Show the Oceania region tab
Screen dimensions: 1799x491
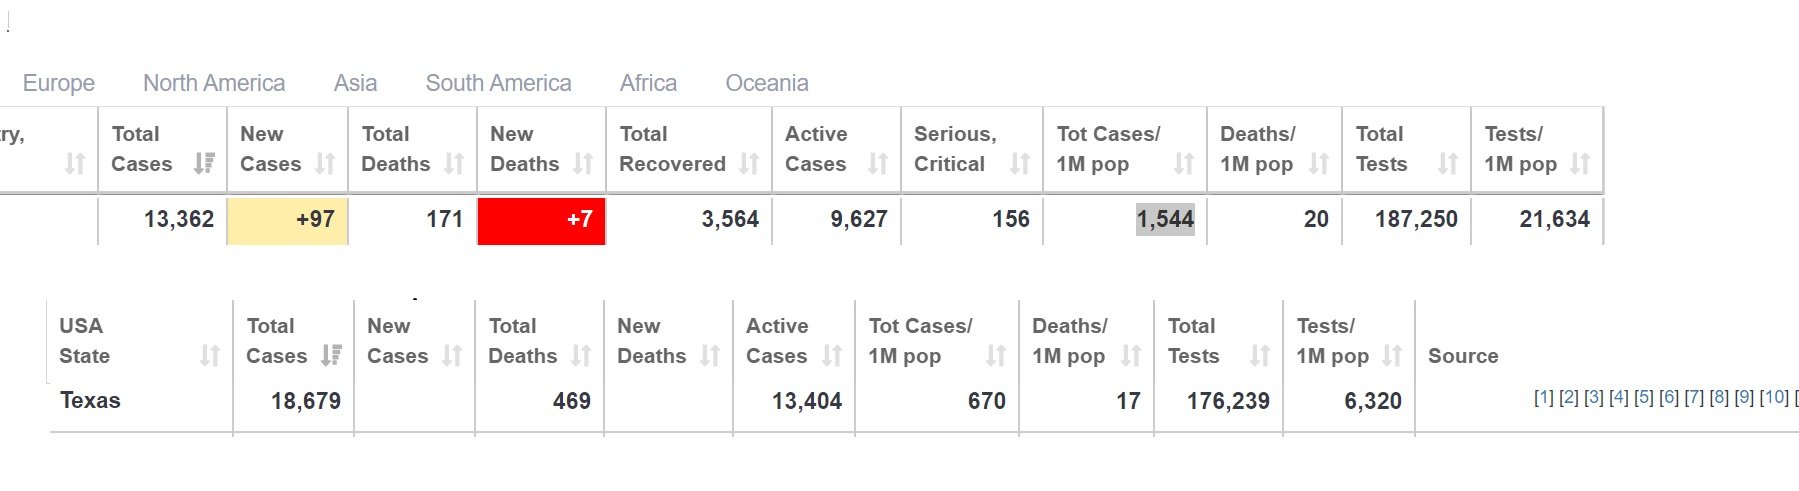coord(767,83)
